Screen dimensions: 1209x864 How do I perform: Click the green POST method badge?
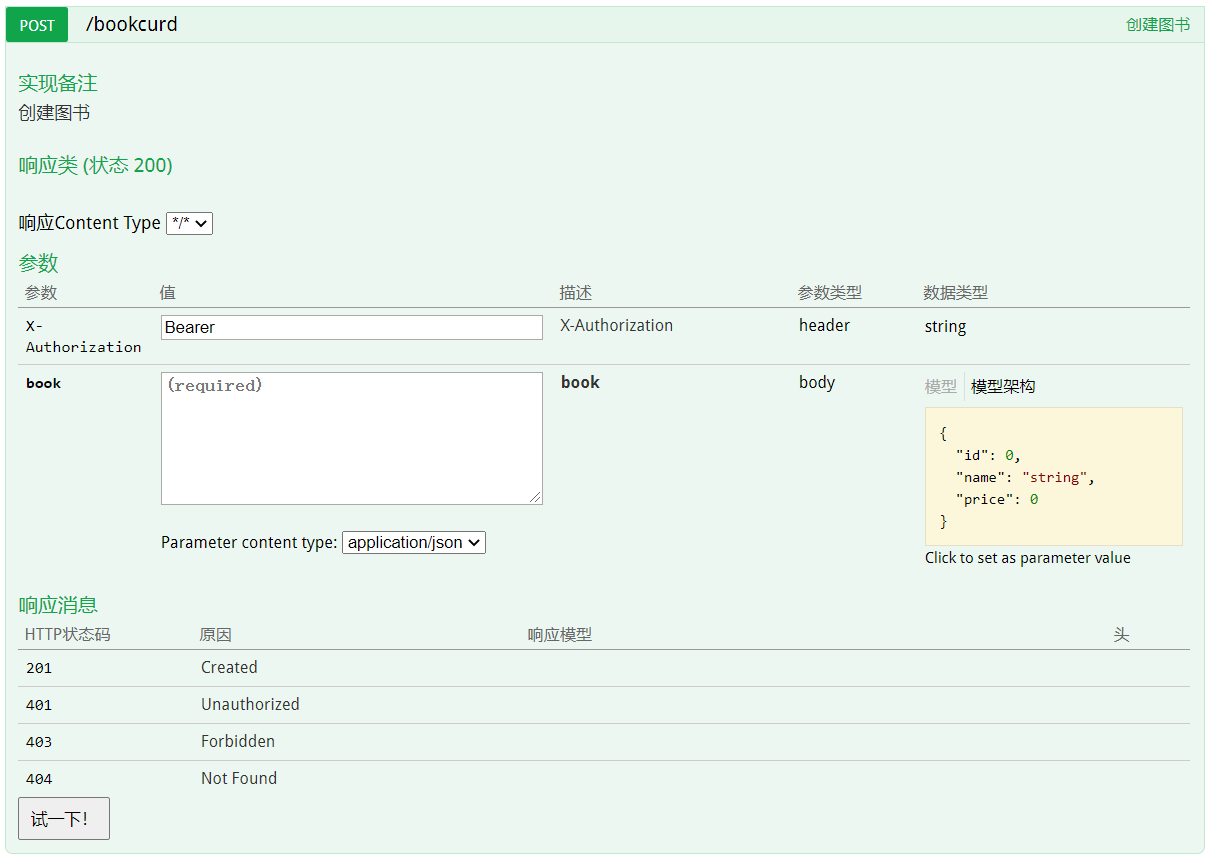tap(37, 25)
